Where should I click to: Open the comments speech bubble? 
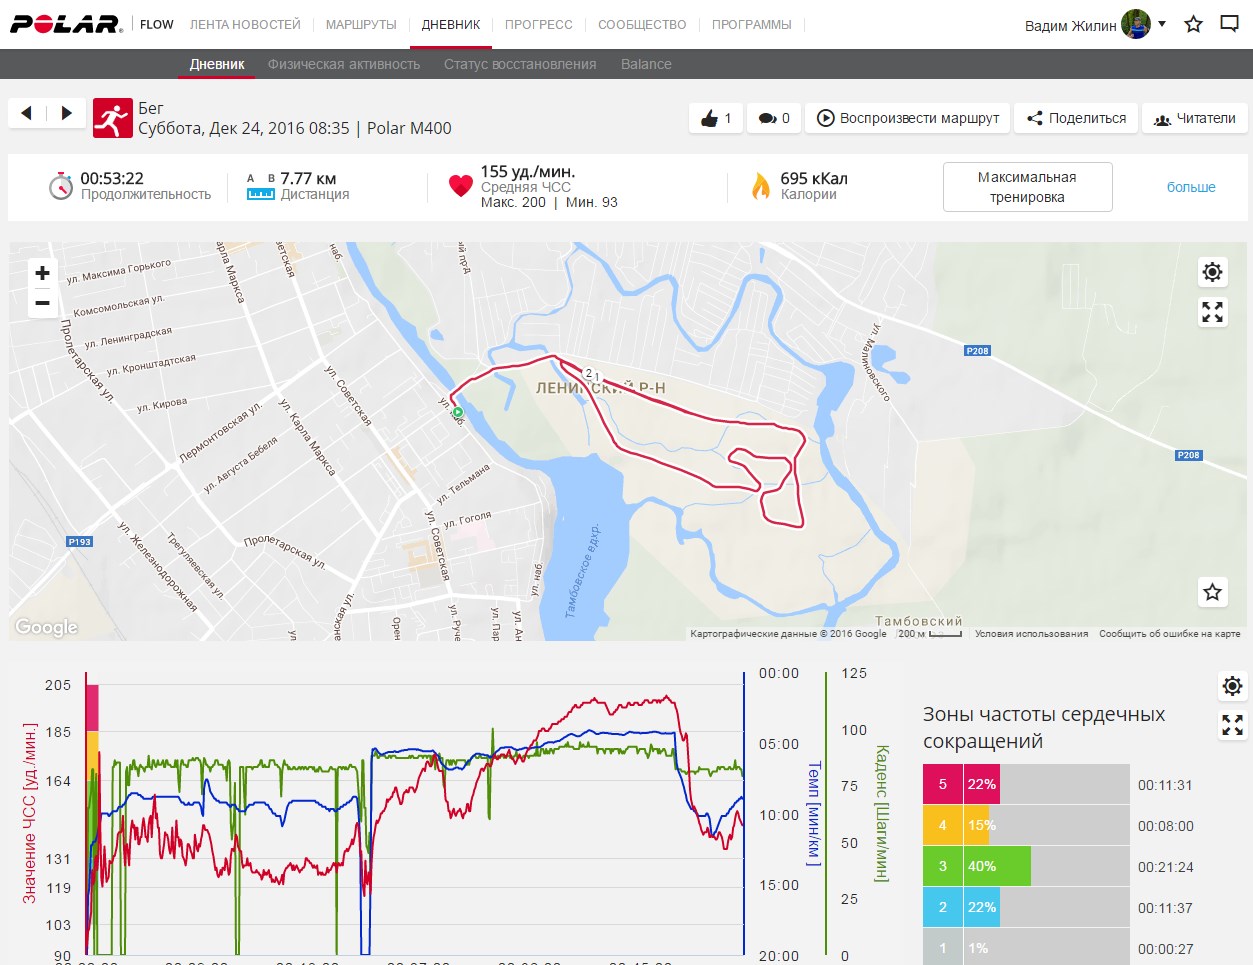pos(767,118)
